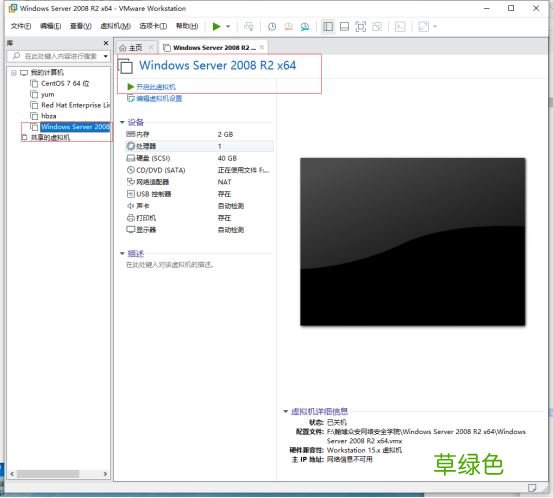Toggle the library sidebar view icon
This screenshot has height=498, width=553.
328,26
